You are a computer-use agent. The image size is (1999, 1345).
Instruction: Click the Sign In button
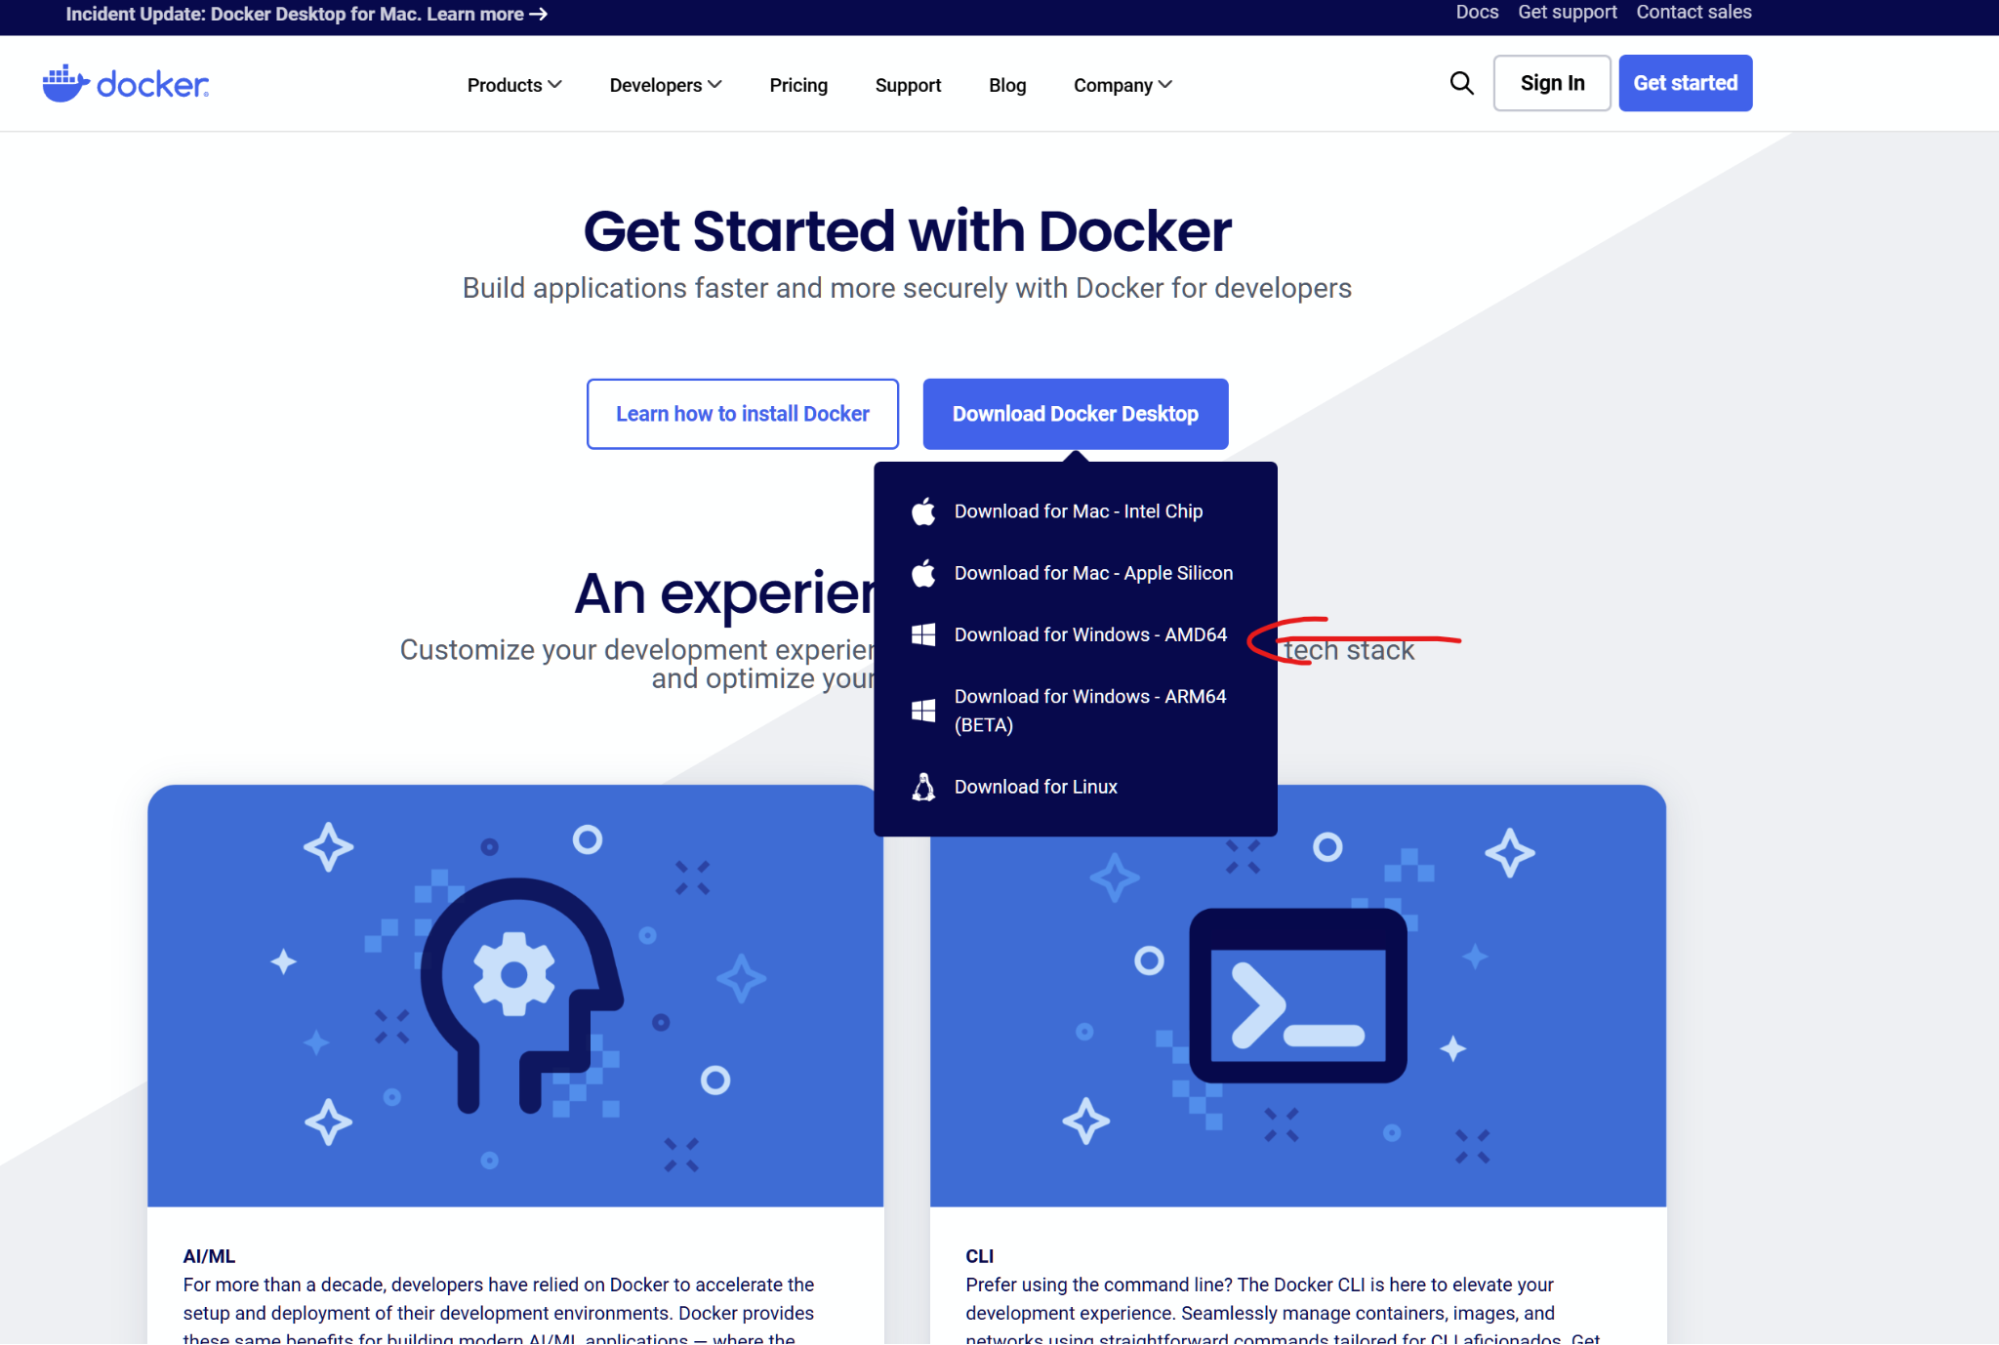pos(1551,83)
